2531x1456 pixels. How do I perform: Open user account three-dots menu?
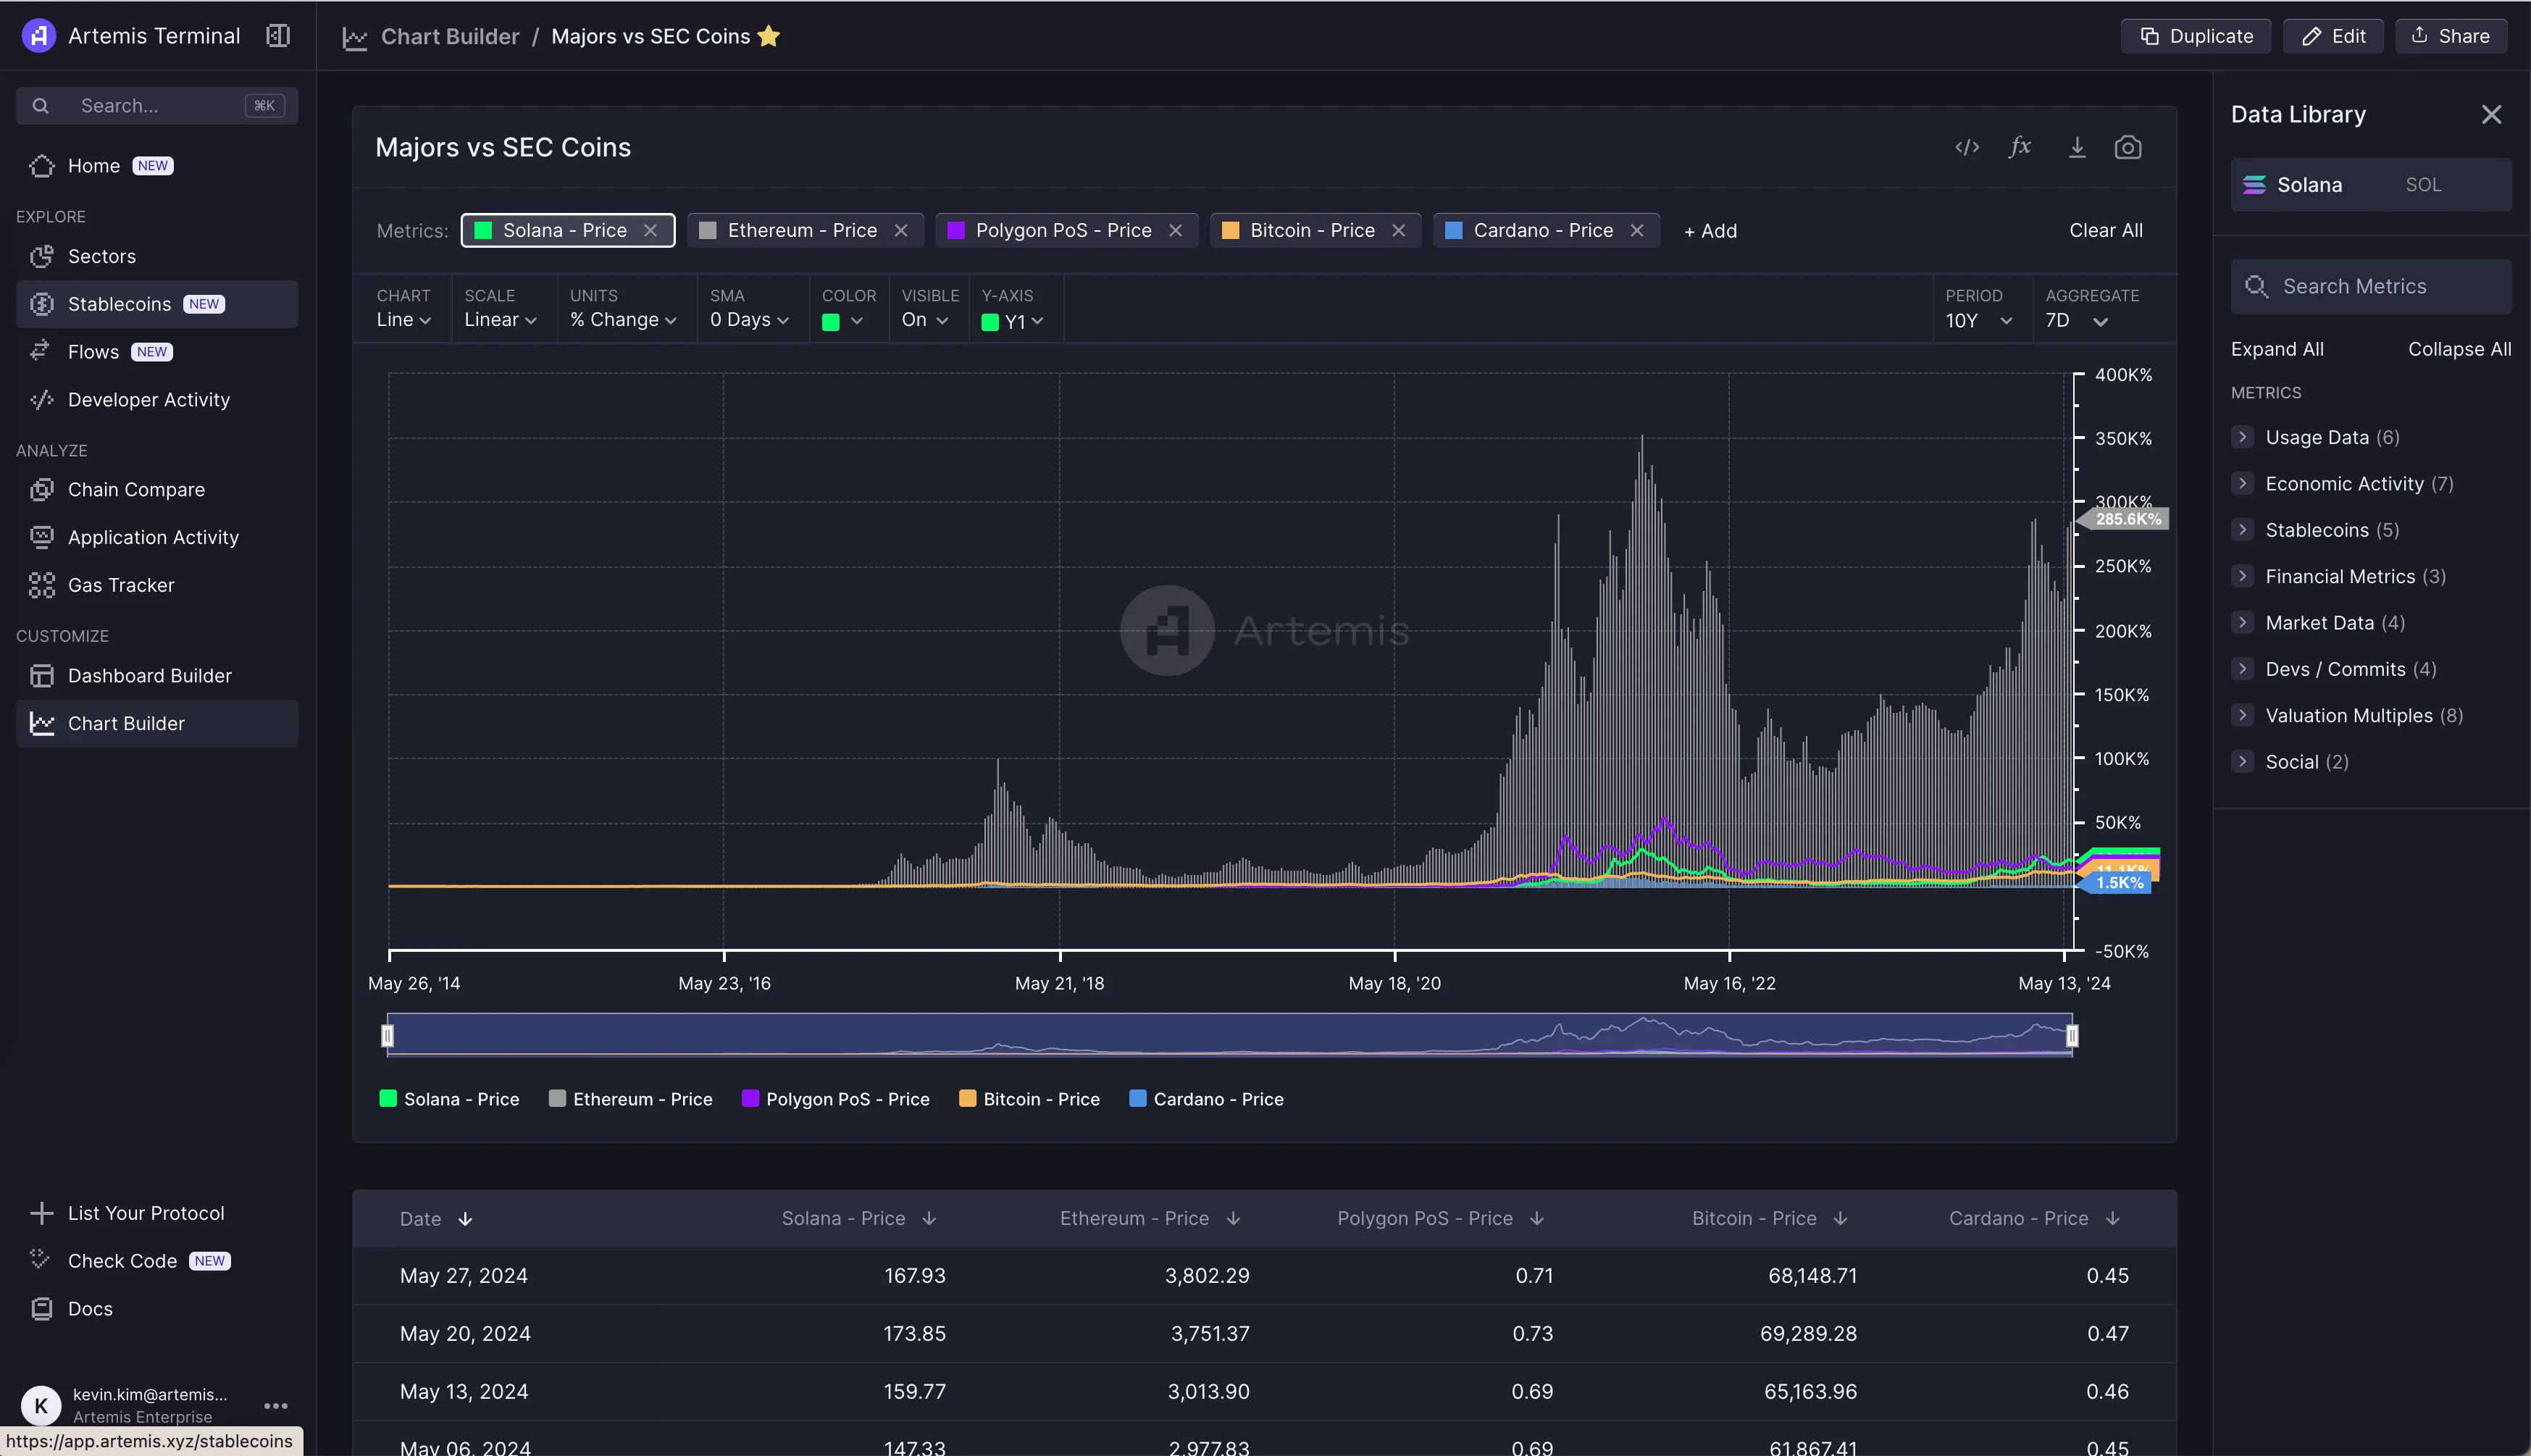[x=276, y=1405]
